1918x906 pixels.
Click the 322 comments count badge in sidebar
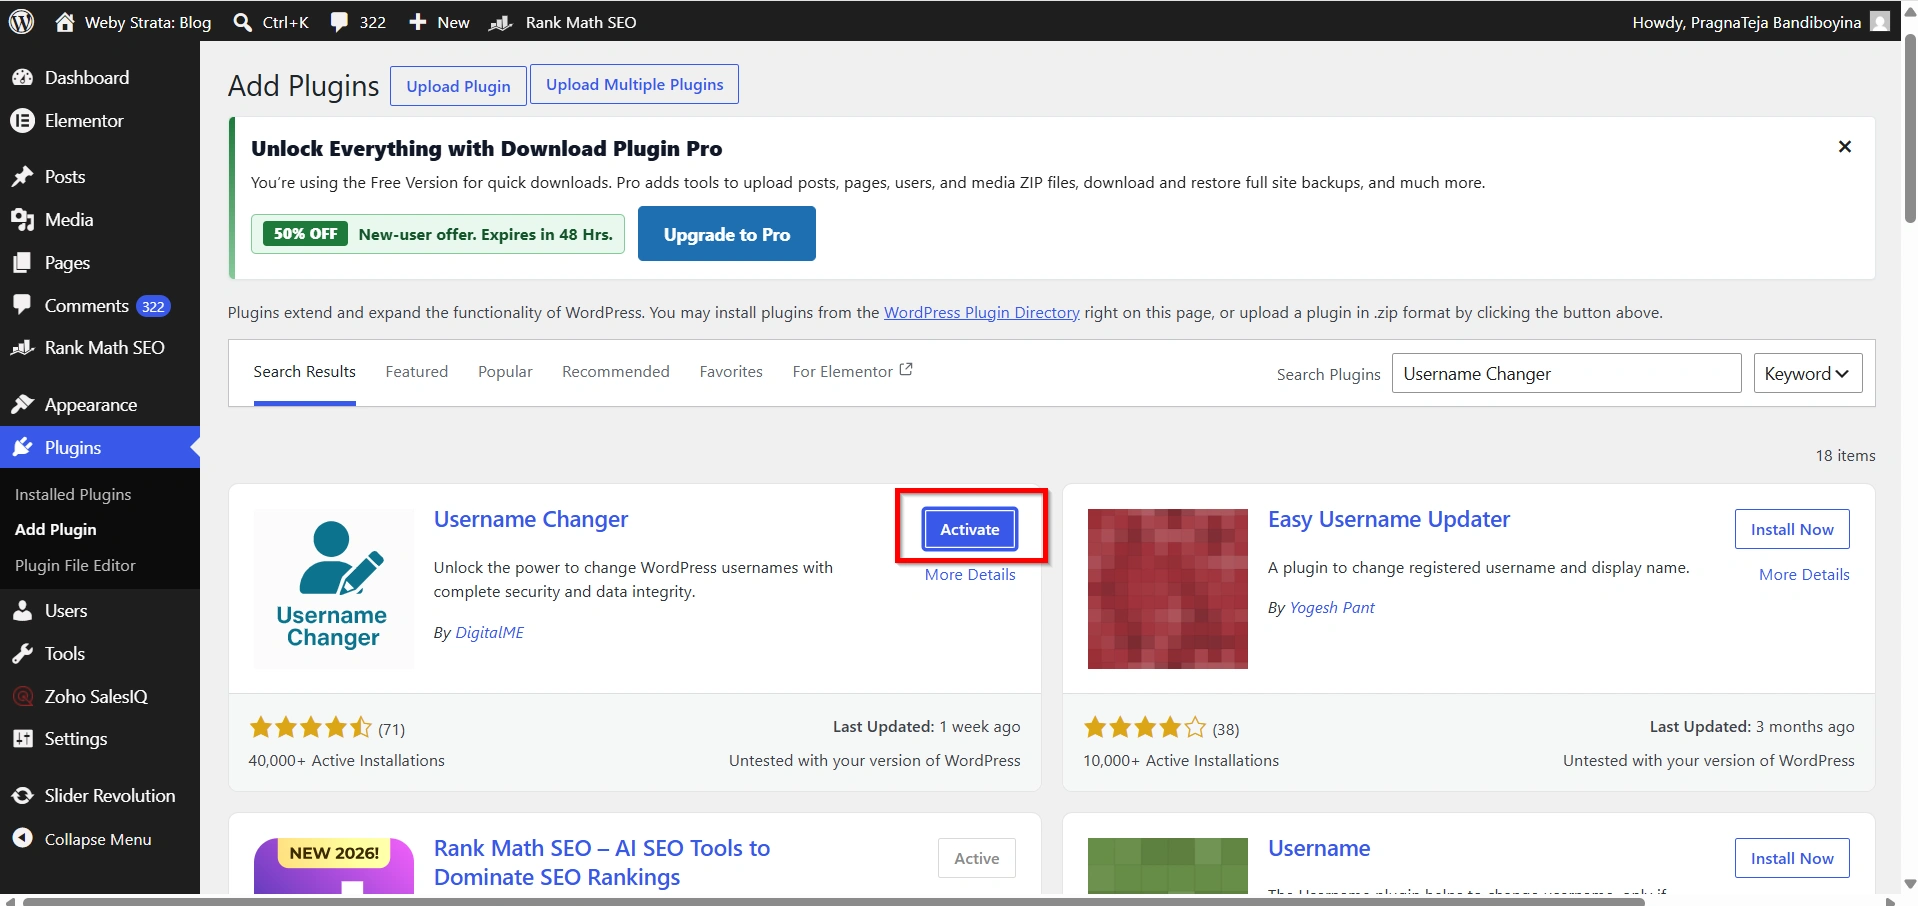(x=153, y=306)
